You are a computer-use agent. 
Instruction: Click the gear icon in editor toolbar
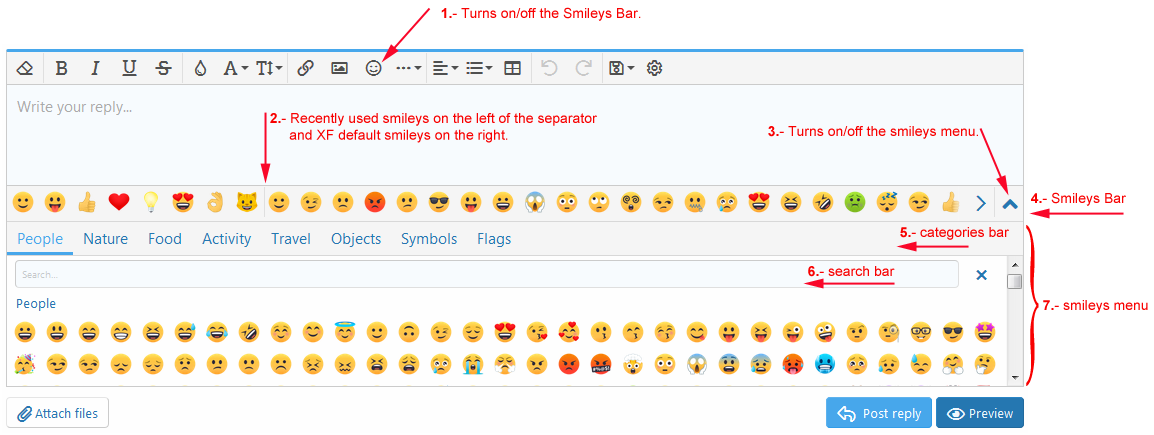[655, 68]
